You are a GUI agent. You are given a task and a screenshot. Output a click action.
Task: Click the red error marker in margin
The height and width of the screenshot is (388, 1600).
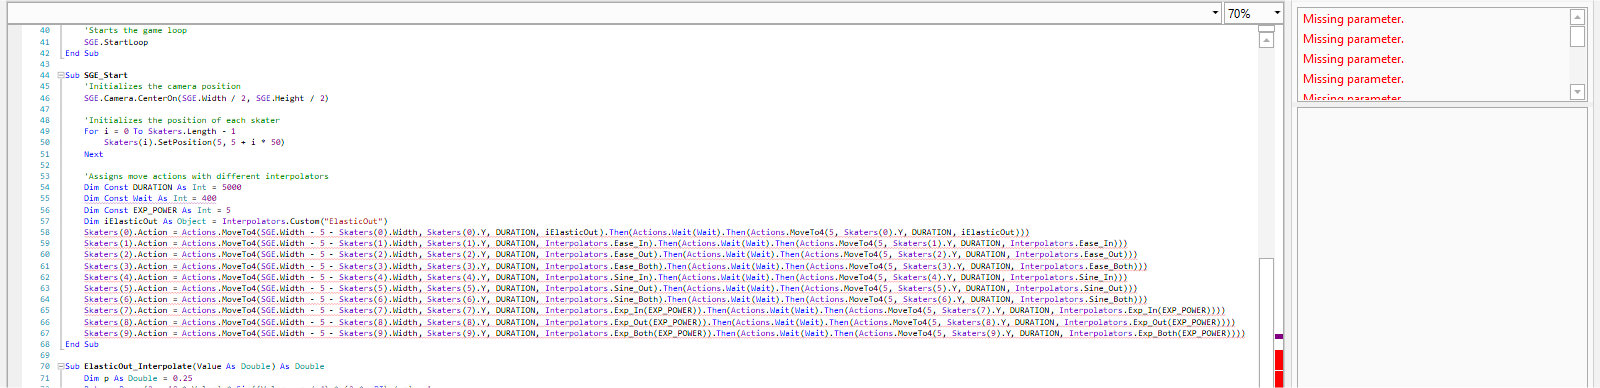1279,360
